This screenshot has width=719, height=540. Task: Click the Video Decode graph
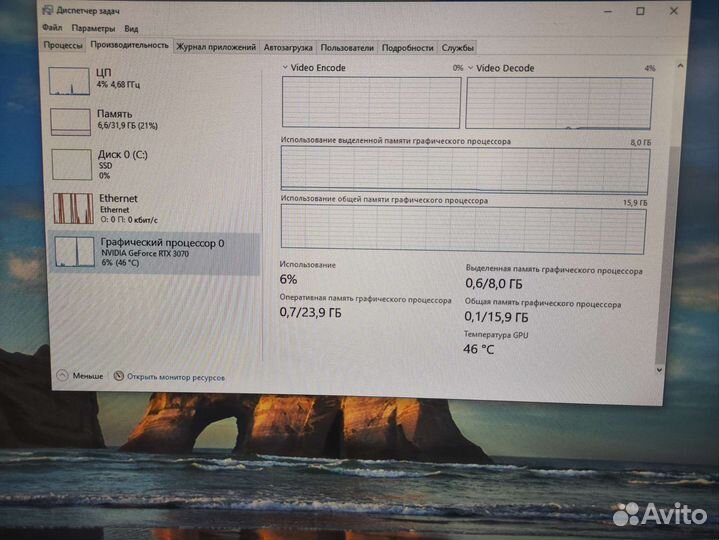[x=559, y=103]
